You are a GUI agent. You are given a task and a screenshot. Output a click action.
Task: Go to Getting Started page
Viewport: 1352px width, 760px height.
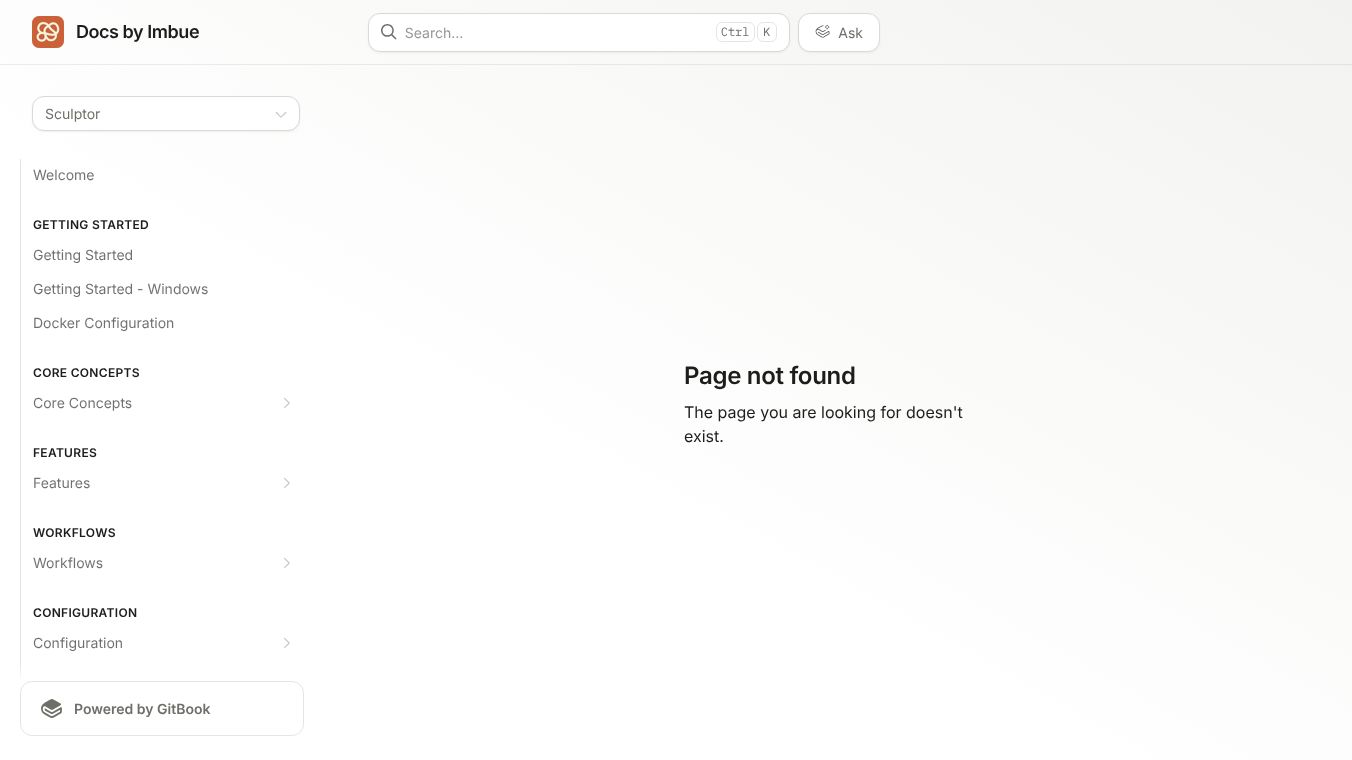coord(83,255)
